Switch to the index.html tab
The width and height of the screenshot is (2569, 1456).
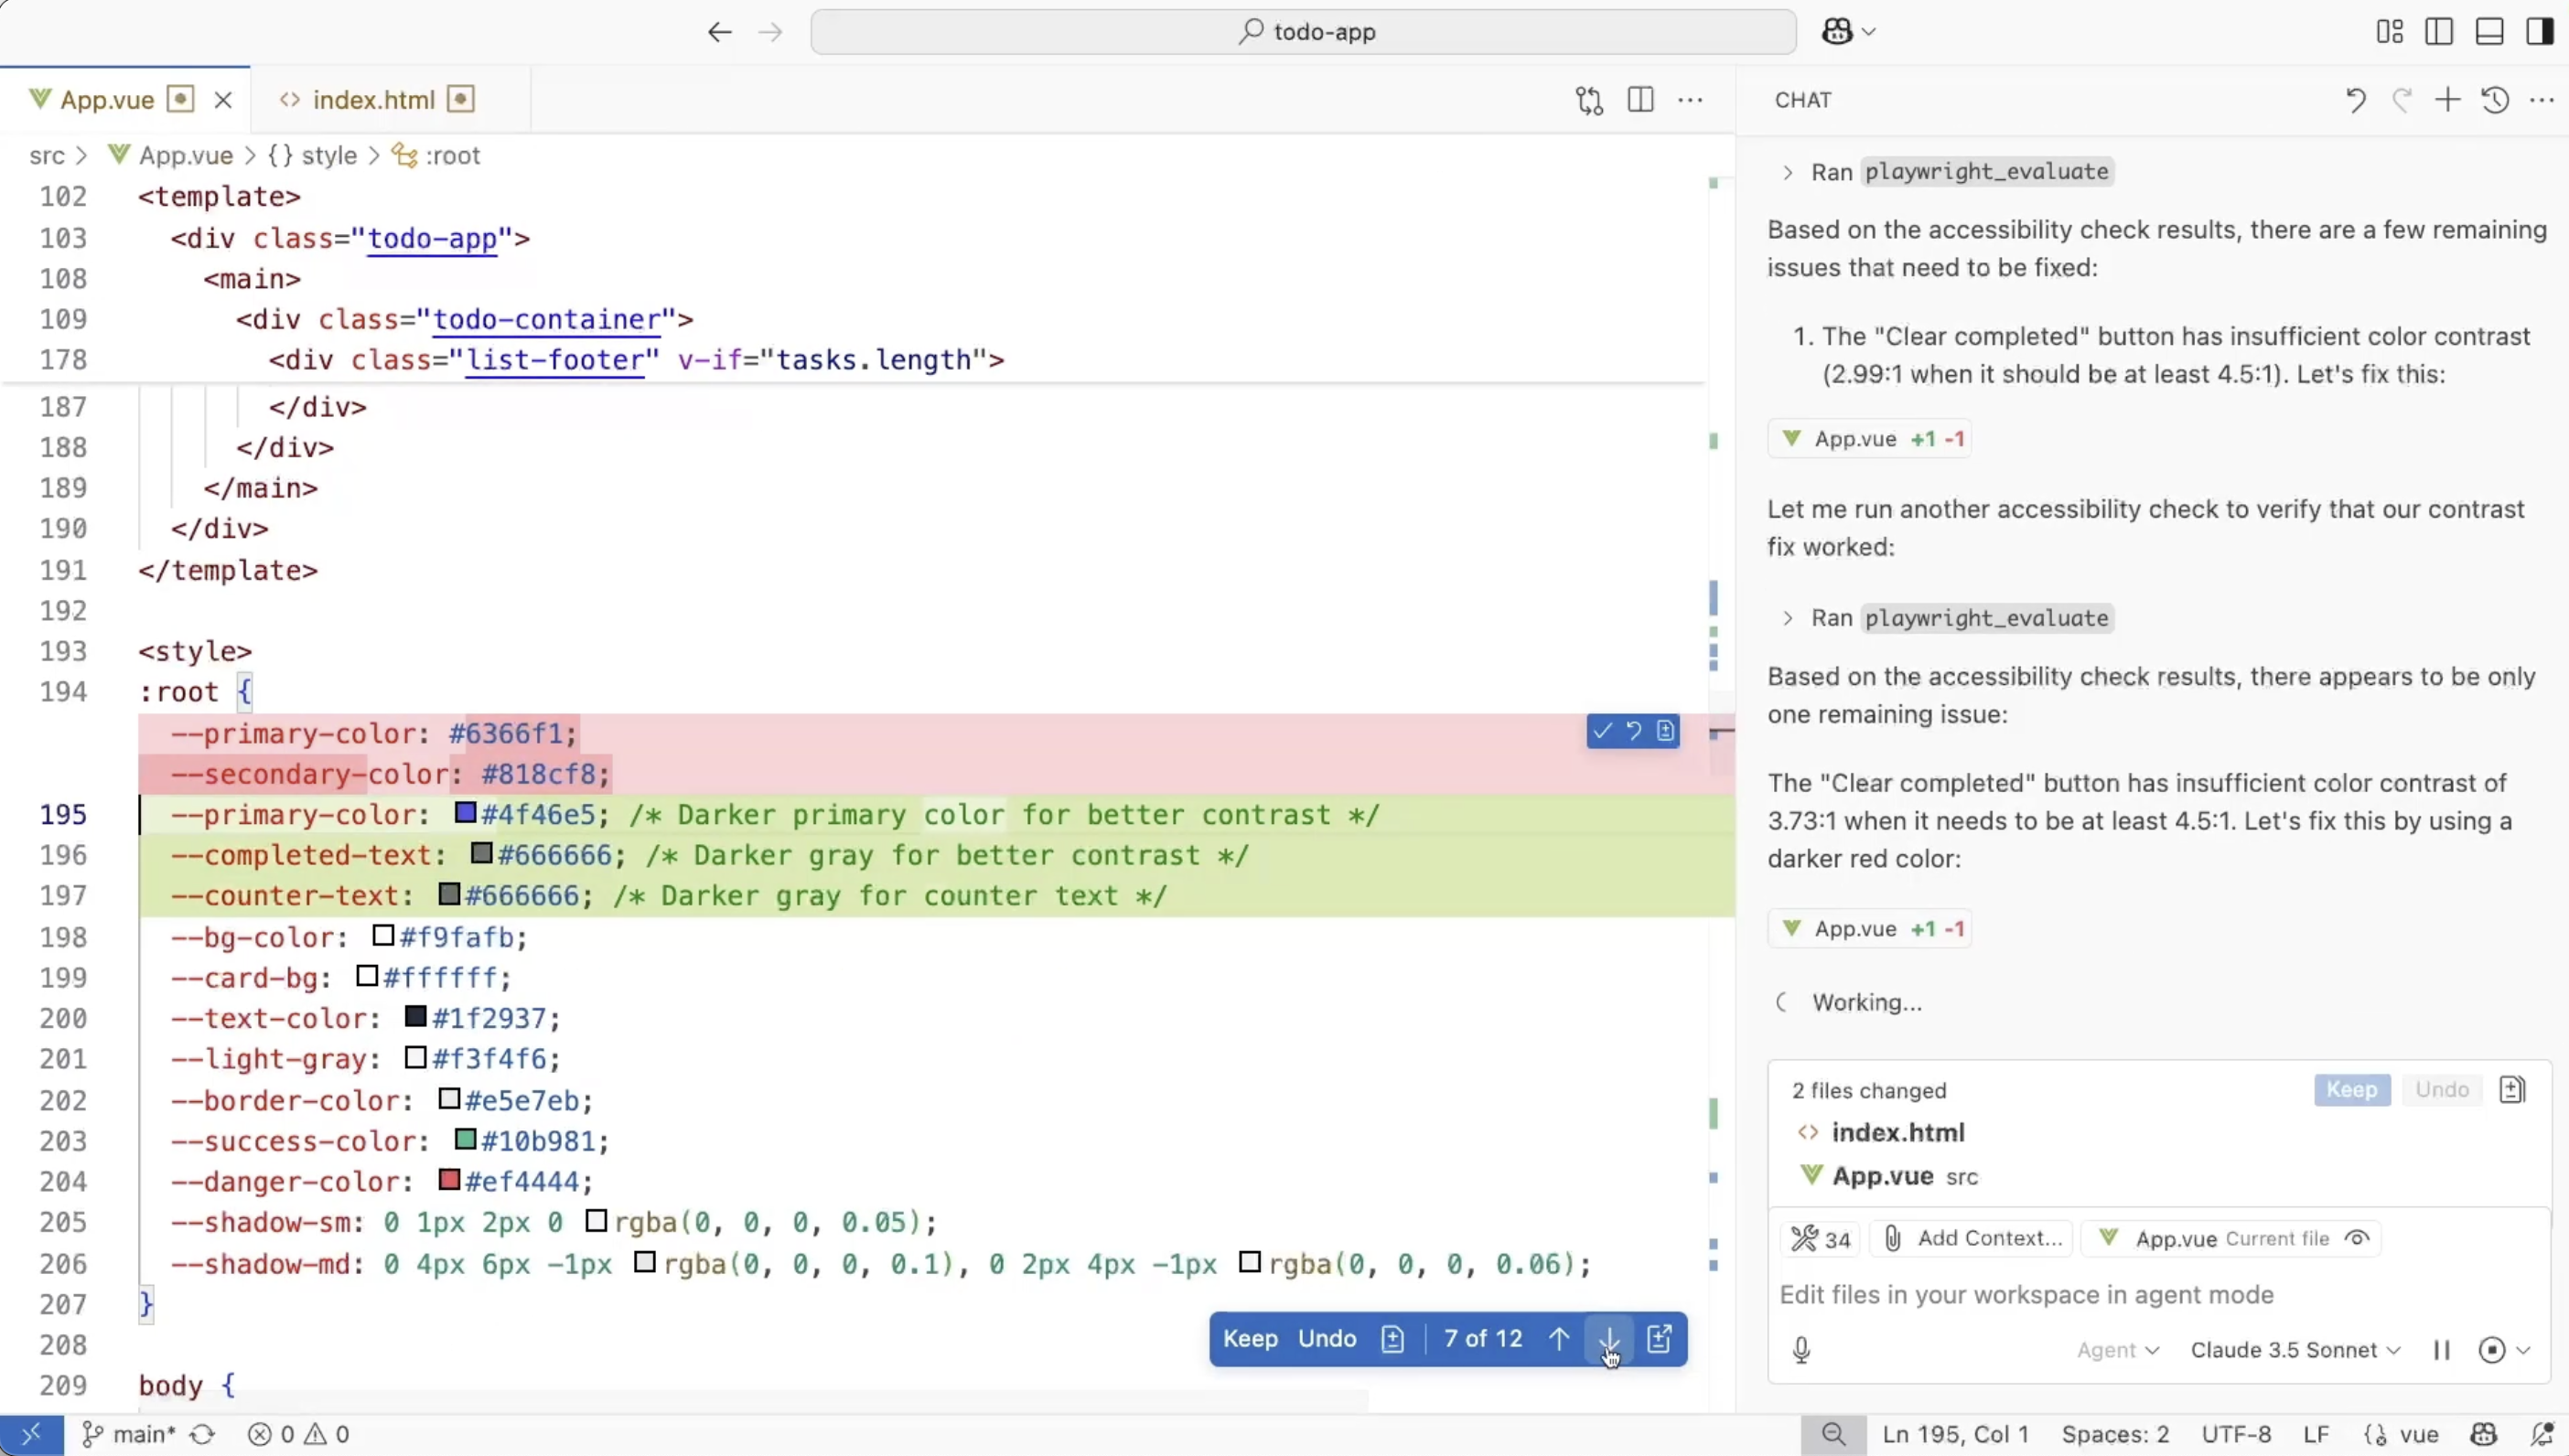(x=373, y=99)
